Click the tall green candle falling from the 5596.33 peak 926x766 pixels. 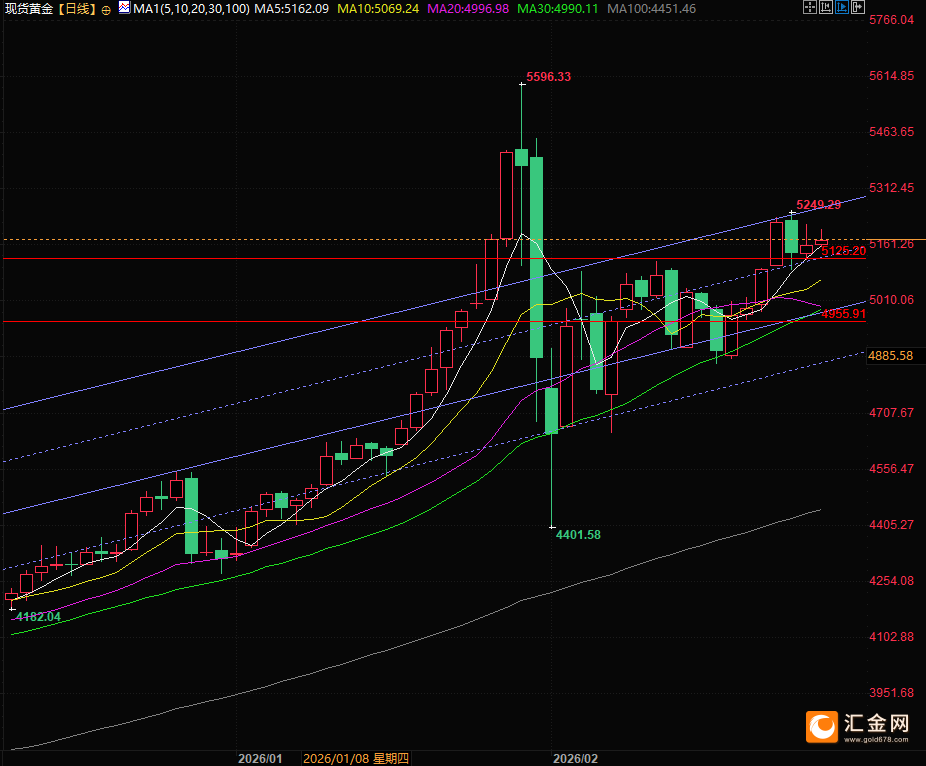[x=536, y=257]
